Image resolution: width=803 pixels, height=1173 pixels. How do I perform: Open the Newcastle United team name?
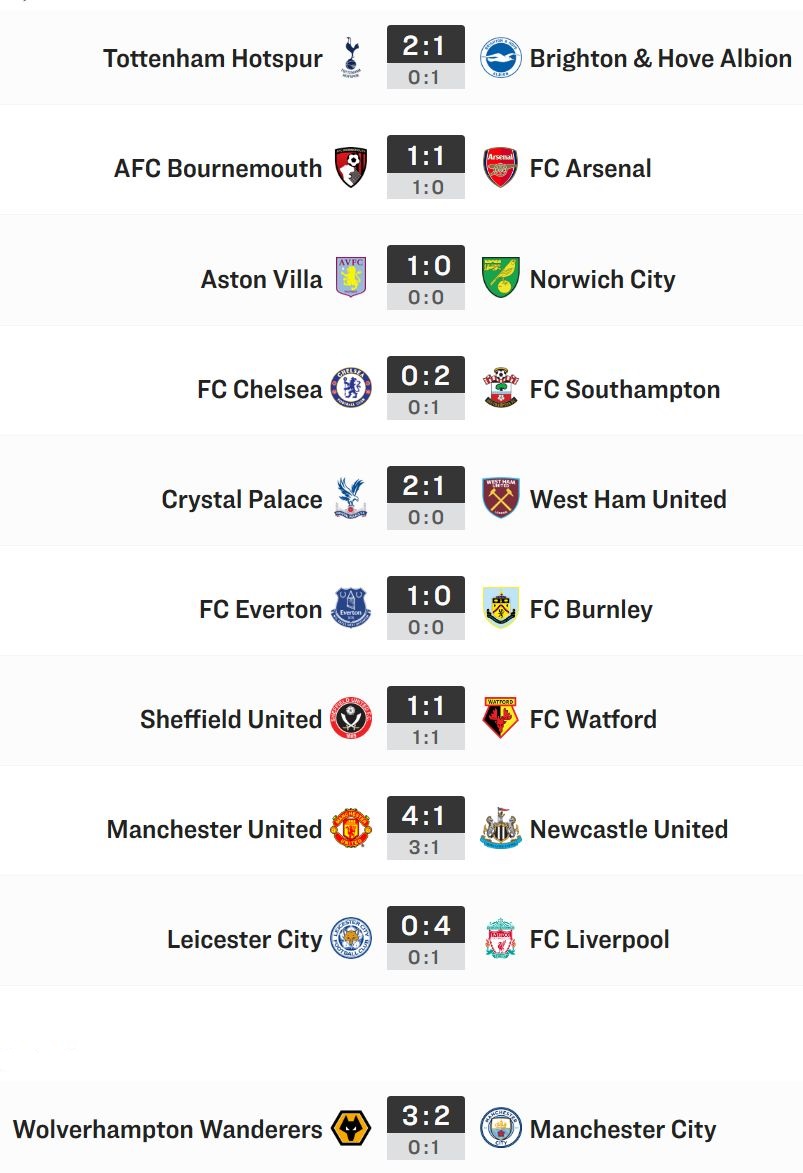[x=629, y=829]
